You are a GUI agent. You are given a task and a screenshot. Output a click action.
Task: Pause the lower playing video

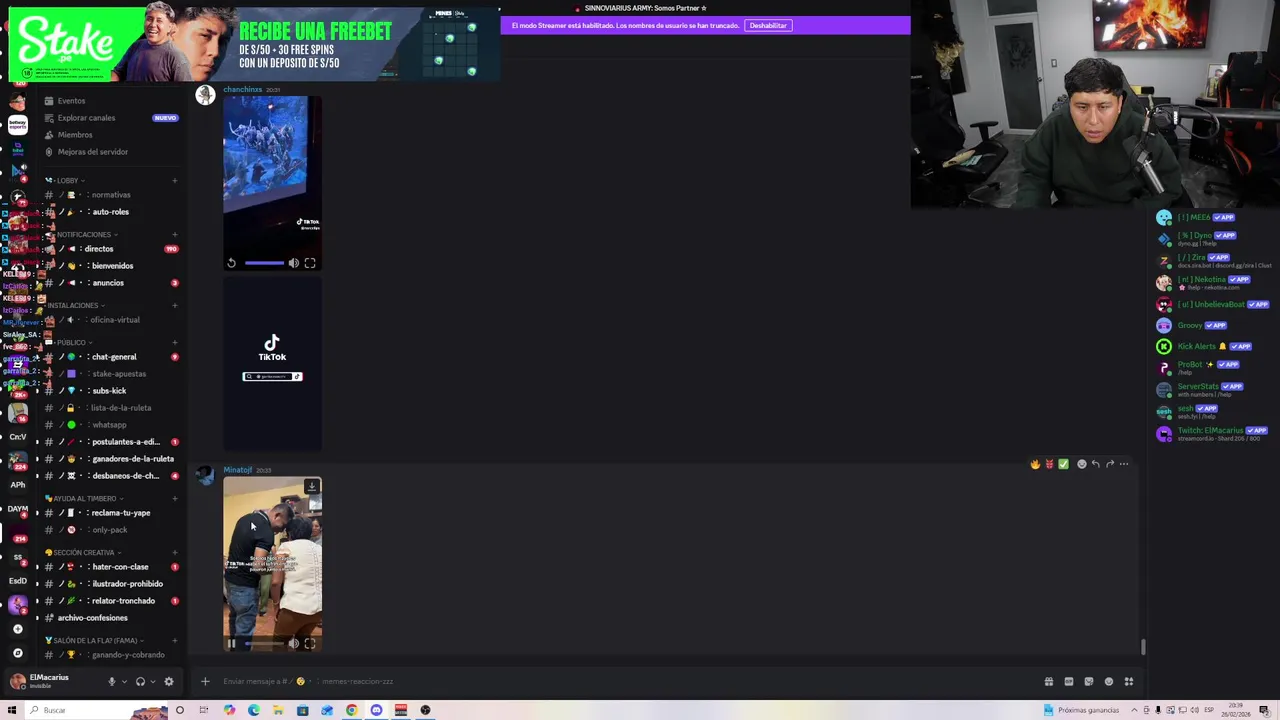tap(231, 644)
